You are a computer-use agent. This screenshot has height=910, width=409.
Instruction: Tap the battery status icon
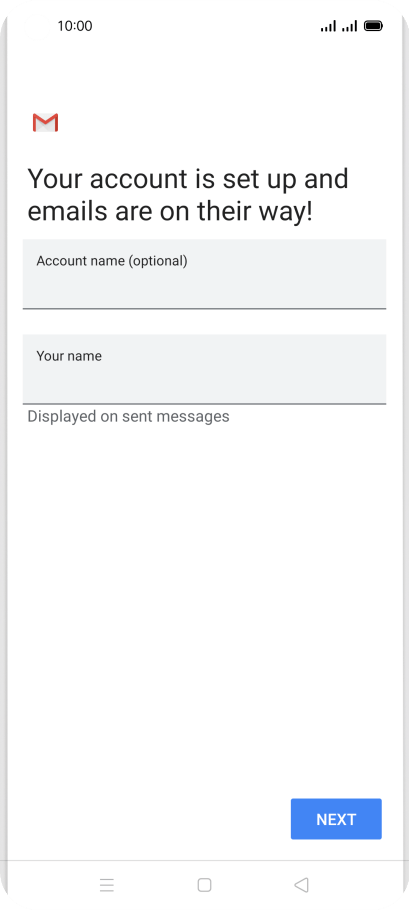click(x=373, y=26)
